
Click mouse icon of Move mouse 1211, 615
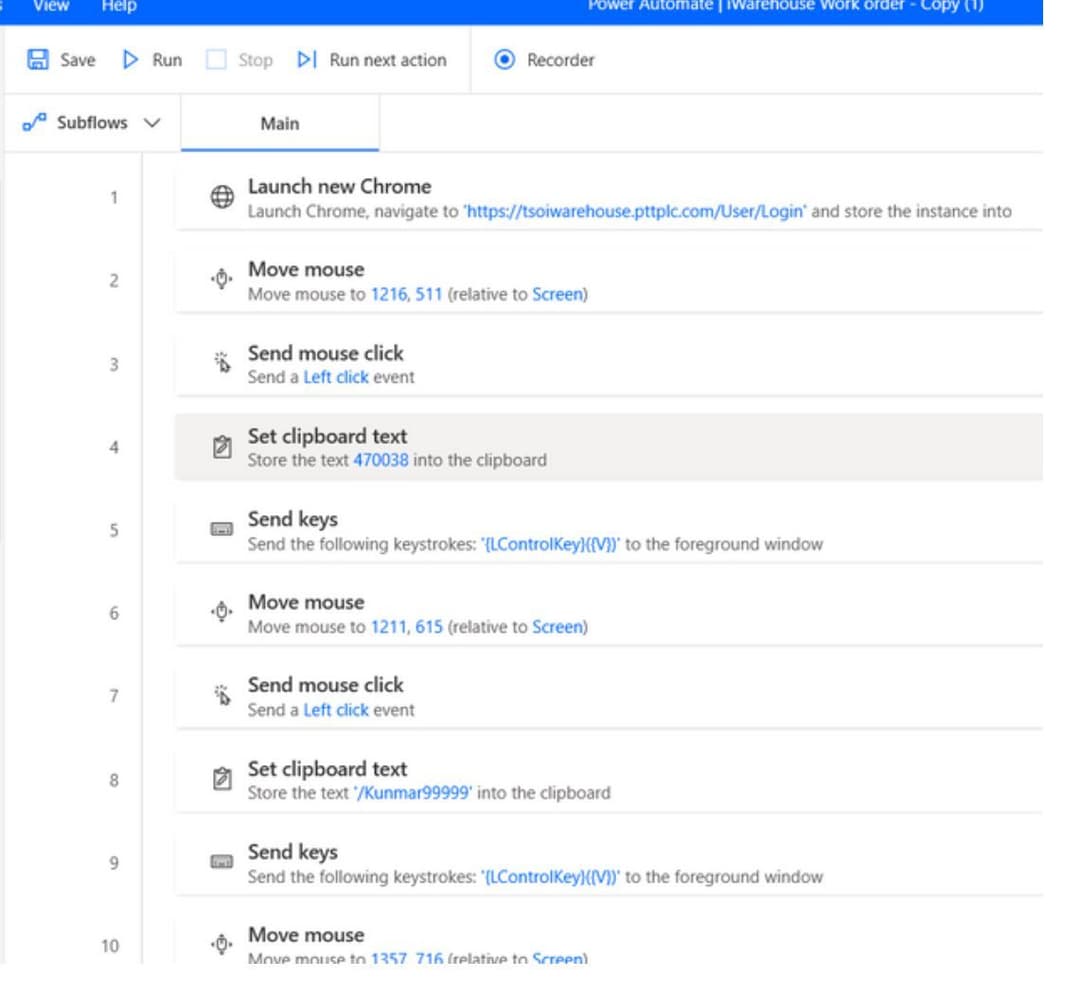222,612
